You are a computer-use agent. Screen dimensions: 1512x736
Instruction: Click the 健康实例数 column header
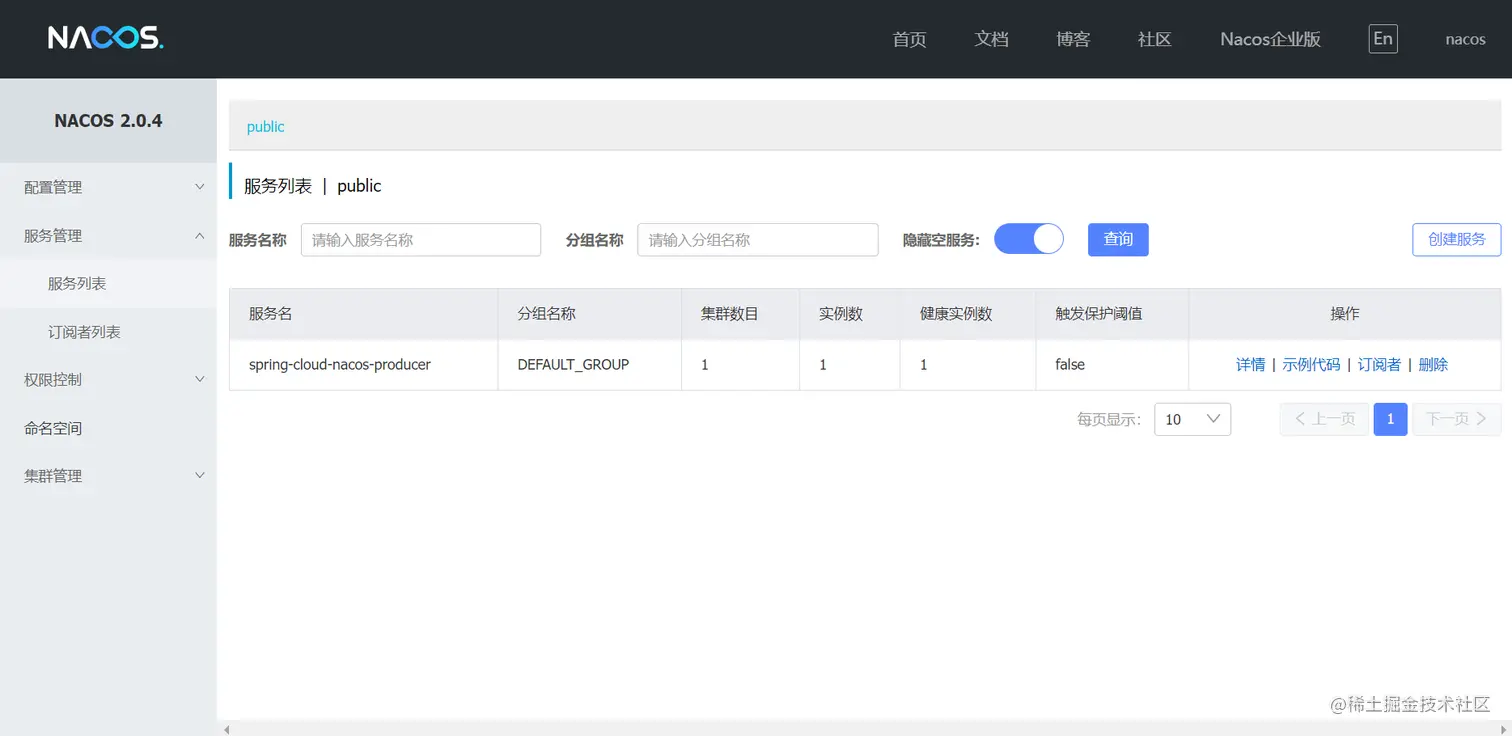coord(968,313)
